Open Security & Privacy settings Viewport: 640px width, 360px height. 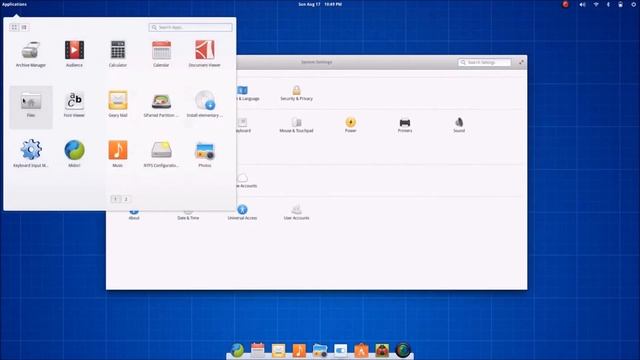[296, 93]
